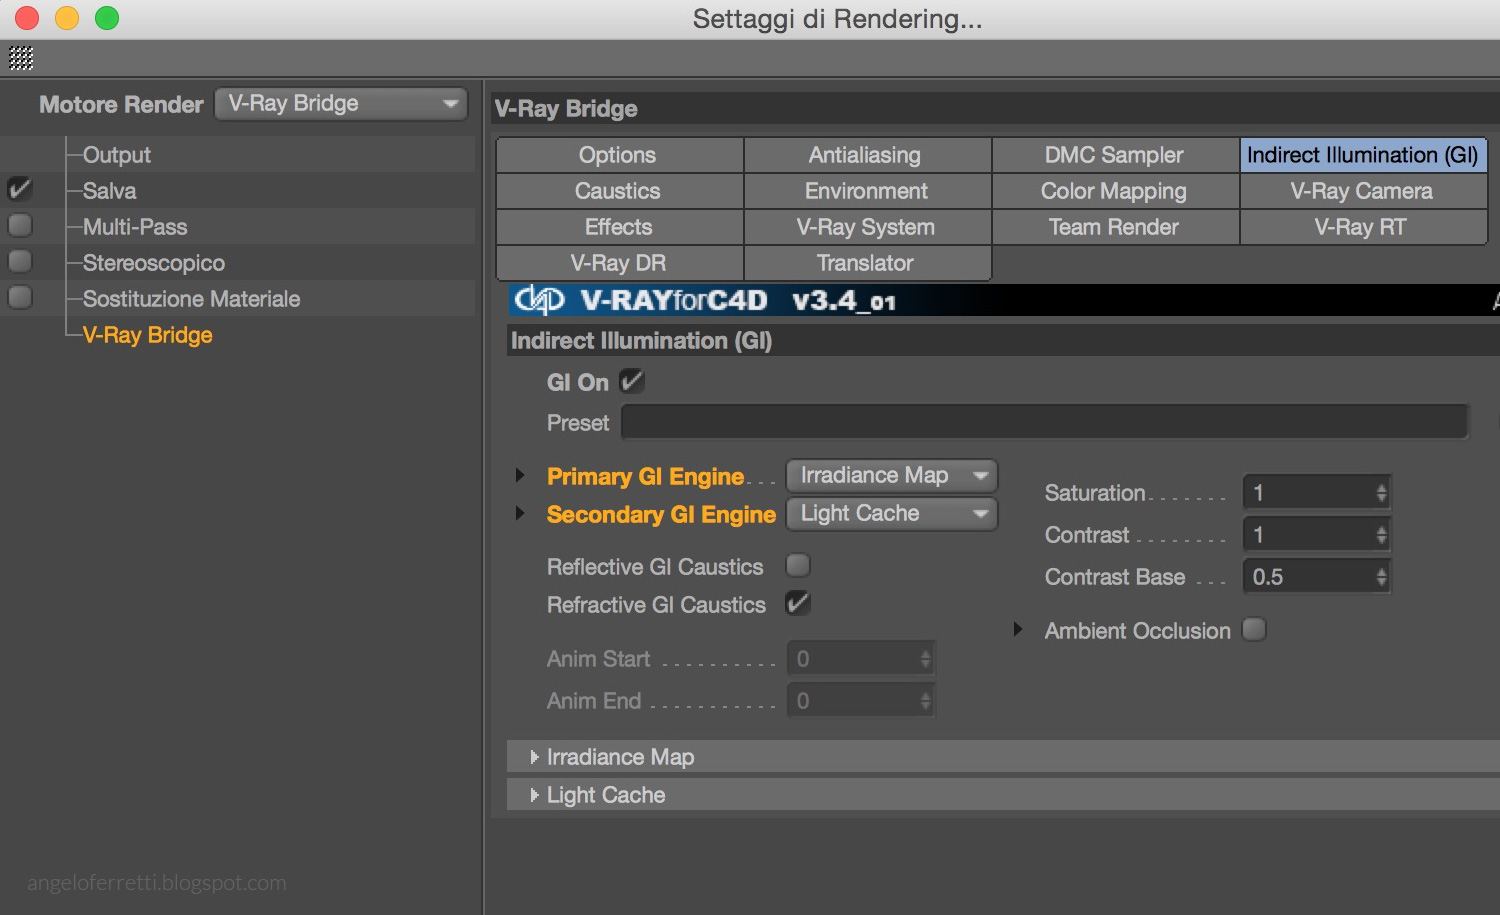Open the Translator tab
This screenshot has width=1500, height=915.
[x=867, y=263]
